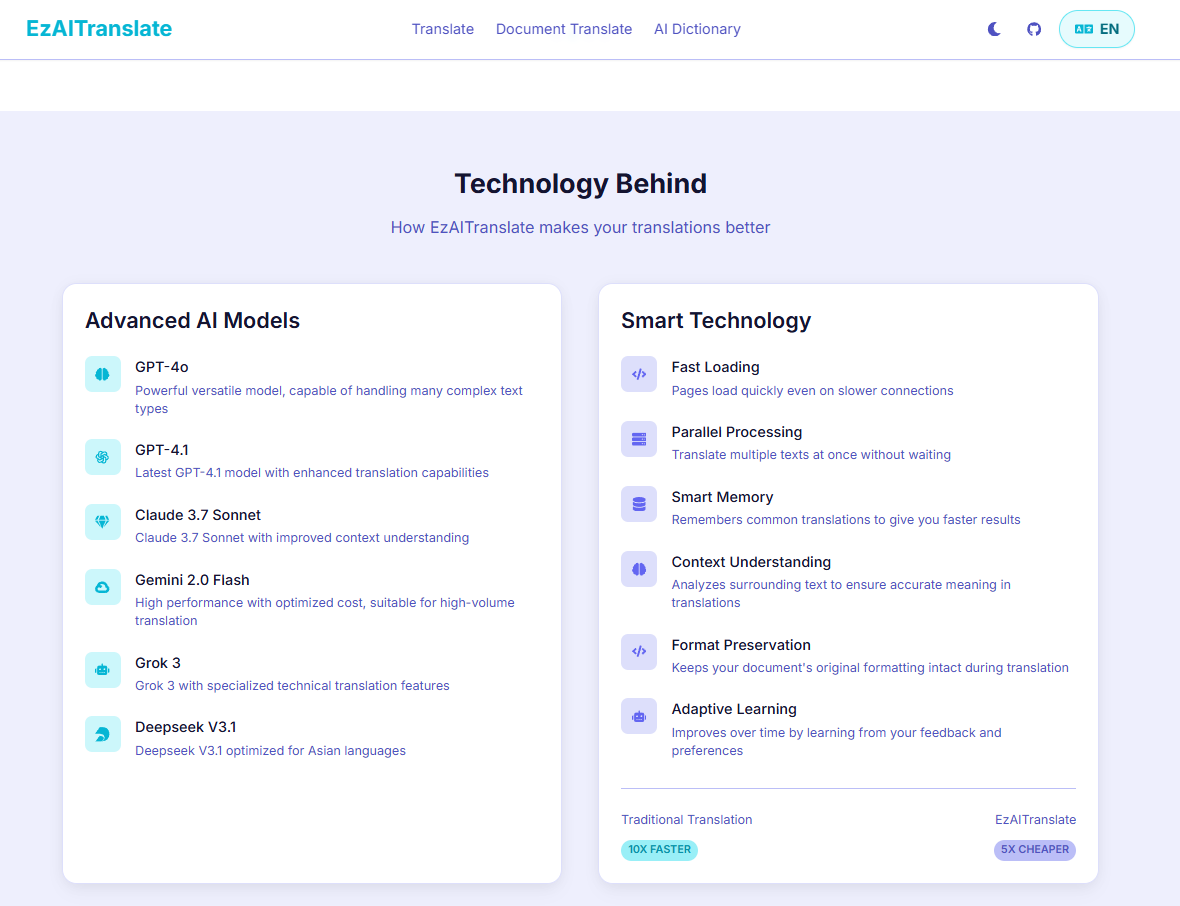Viewport: 1180px width, 906px height.
Task: Click the Traditional Translation label
Action: [686, 819]
